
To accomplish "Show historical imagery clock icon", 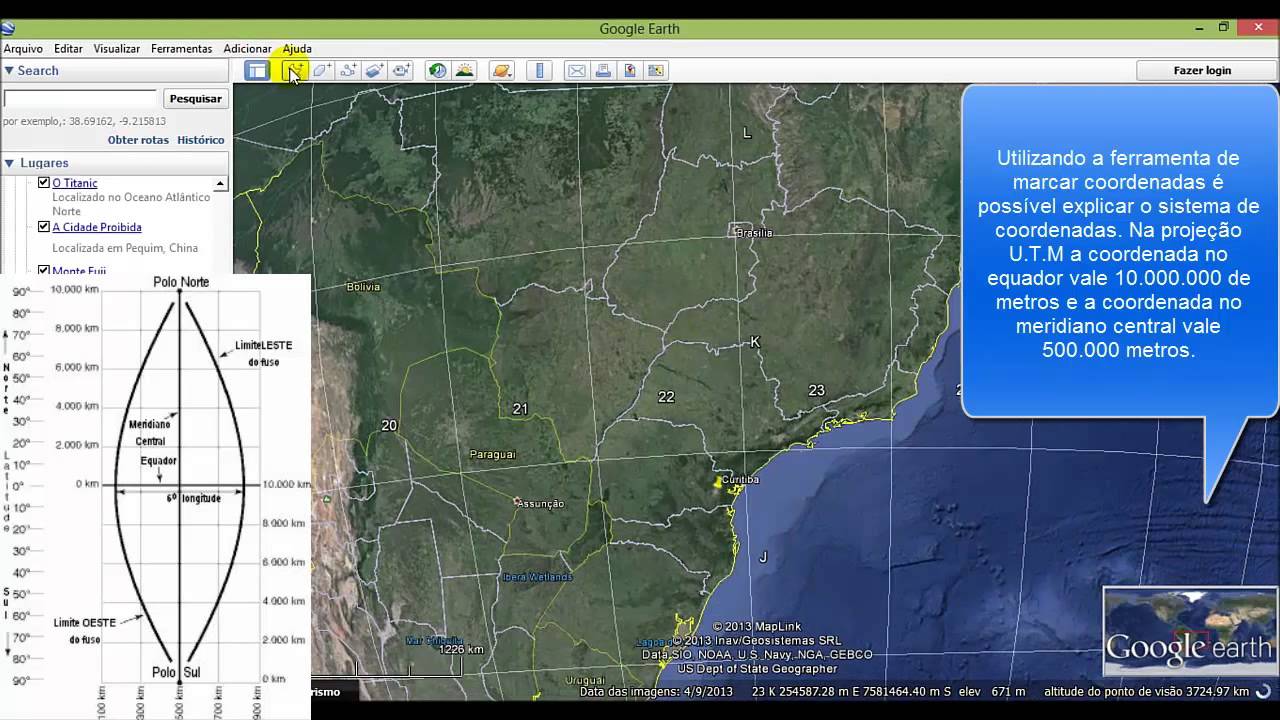I will [x=438, y=70].
